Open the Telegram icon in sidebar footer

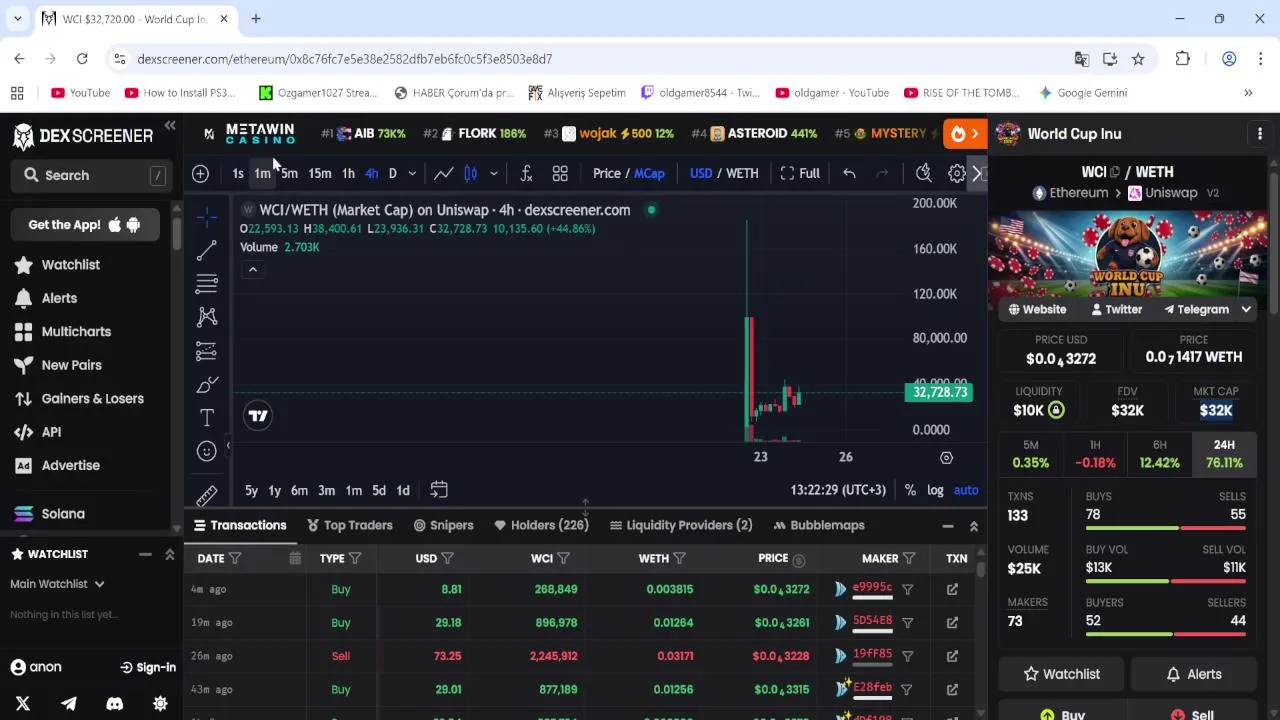click(x=69, y=704)
